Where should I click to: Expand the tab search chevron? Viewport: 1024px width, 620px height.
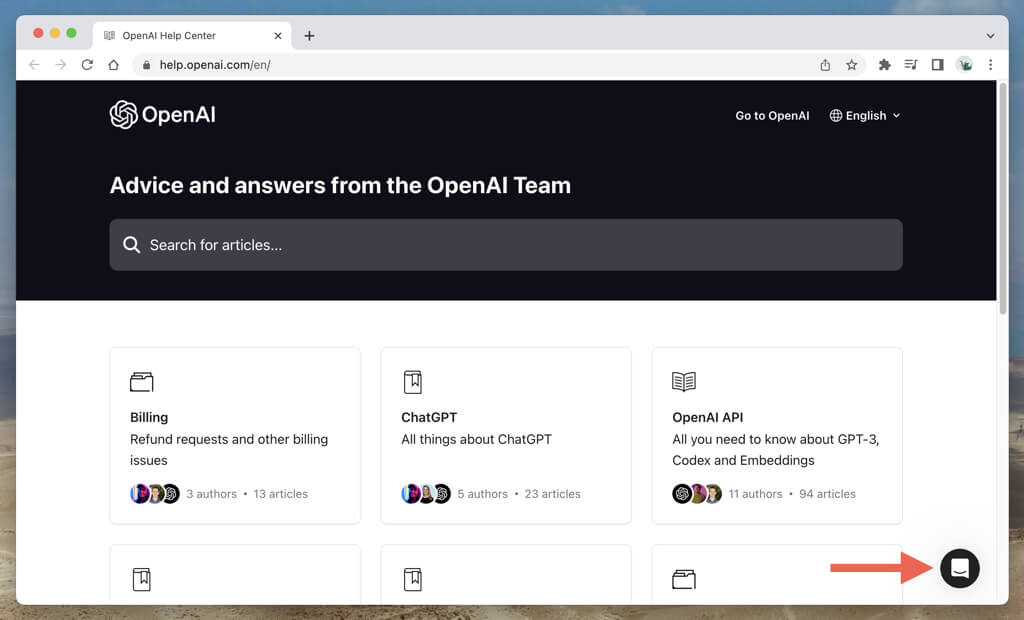click(x=990, y=35)
